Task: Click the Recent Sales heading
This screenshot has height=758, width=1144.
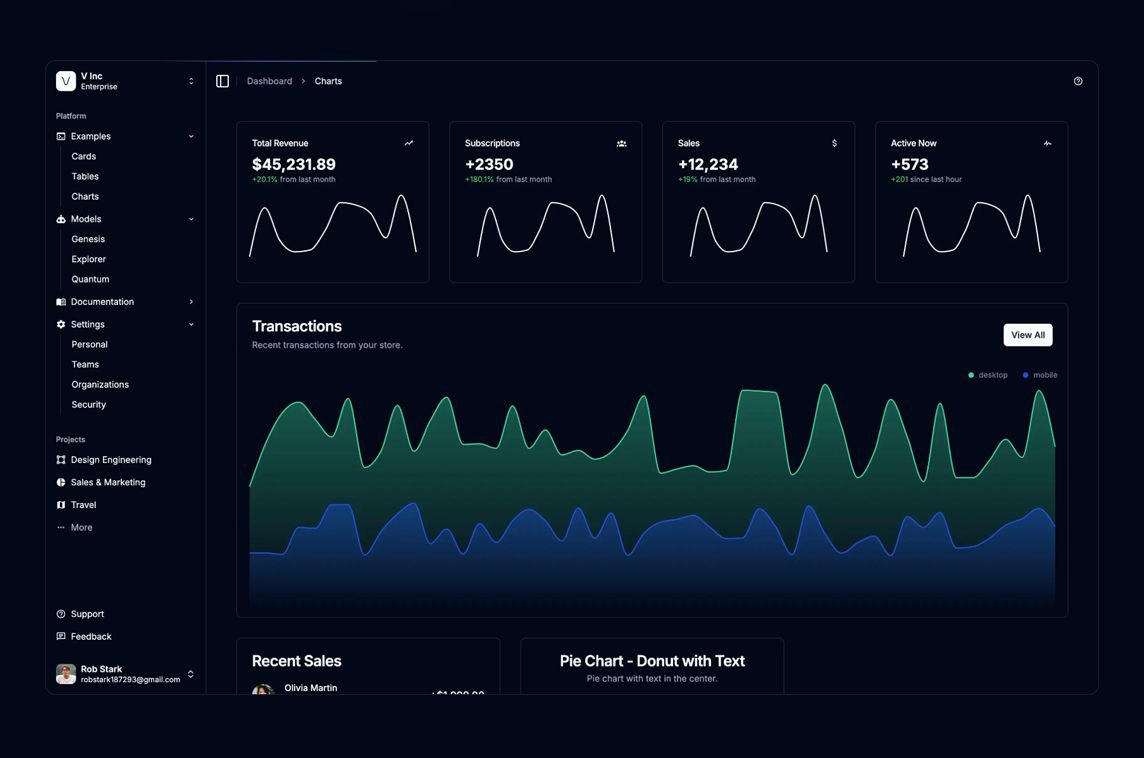Action: point(296,661)
